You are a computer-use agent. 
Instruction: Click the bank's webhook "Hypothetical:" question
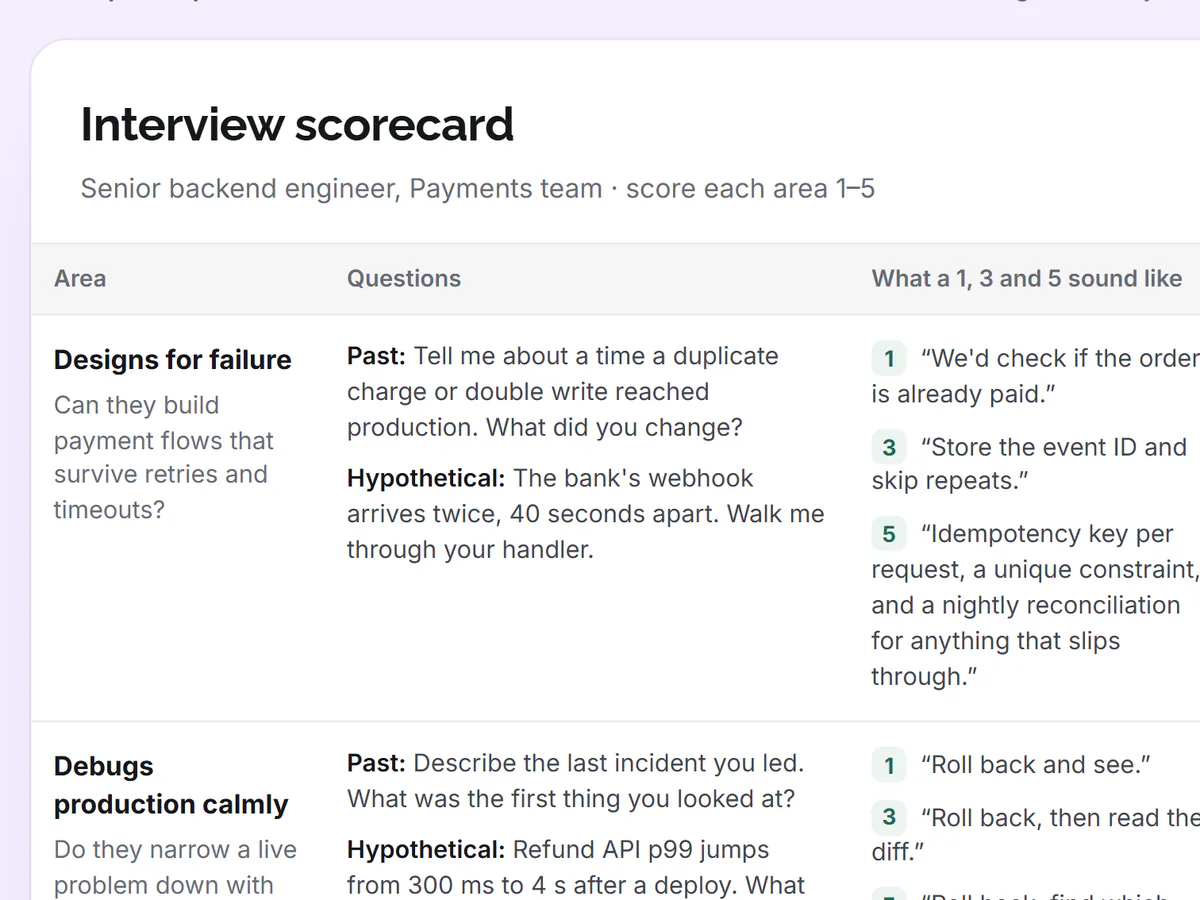pyautogui.click(x=586, y=514)
